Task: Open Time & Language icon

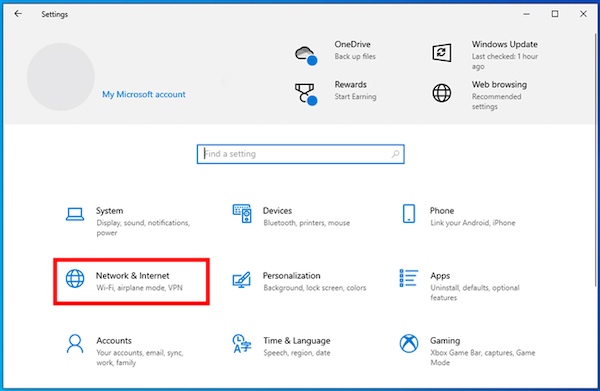Action: [242, 343]
